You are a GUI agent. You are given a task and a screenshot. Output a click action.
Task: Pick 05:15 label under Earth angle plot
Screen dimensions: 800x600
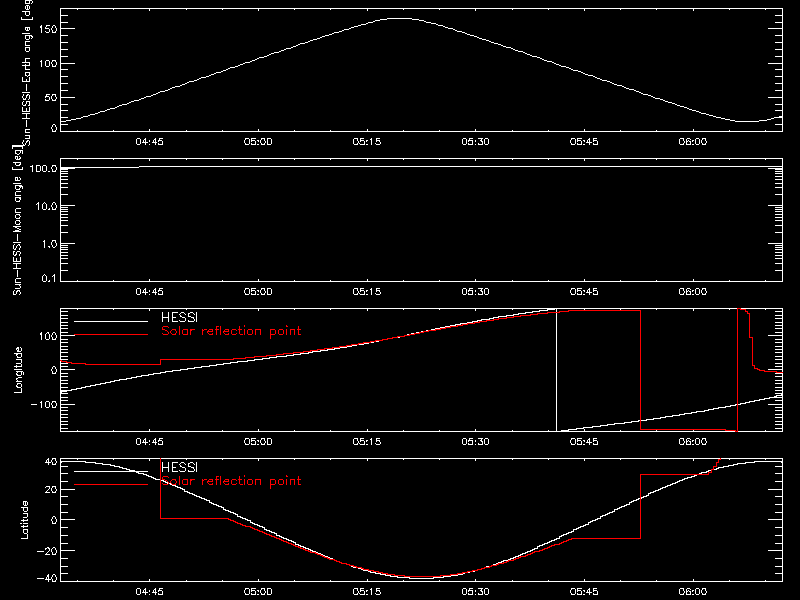[x=367, y=142]
